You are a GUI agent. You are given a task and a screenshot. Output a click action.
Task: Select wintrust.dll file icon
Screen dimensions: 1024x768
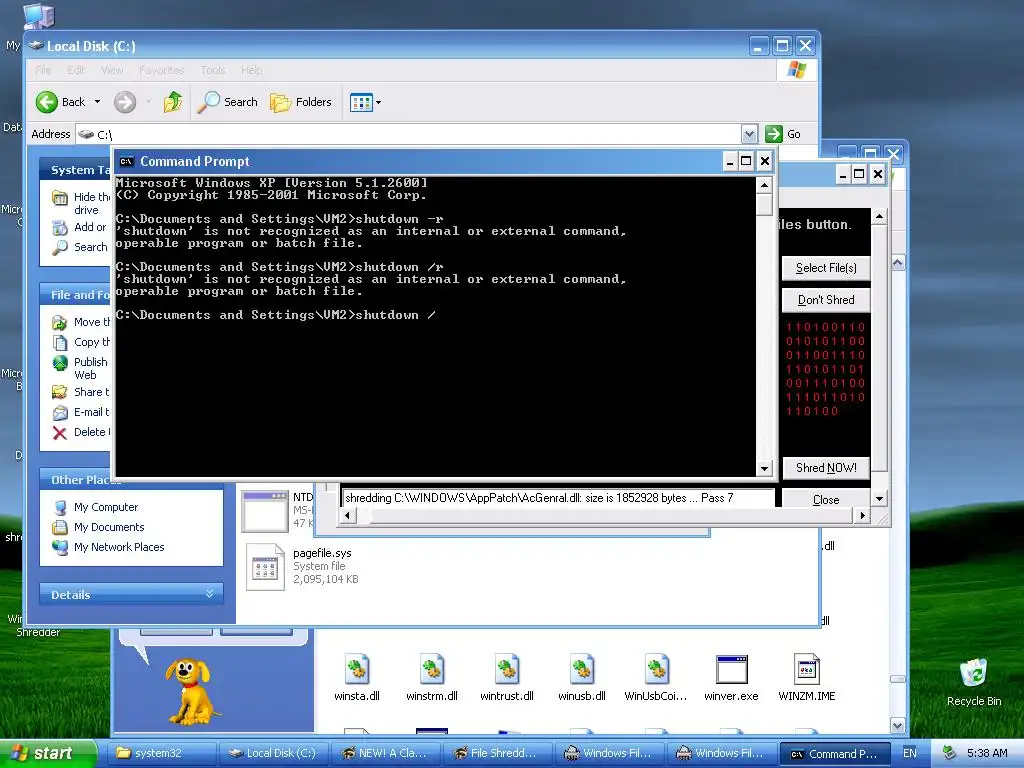(x=507, y=677)
